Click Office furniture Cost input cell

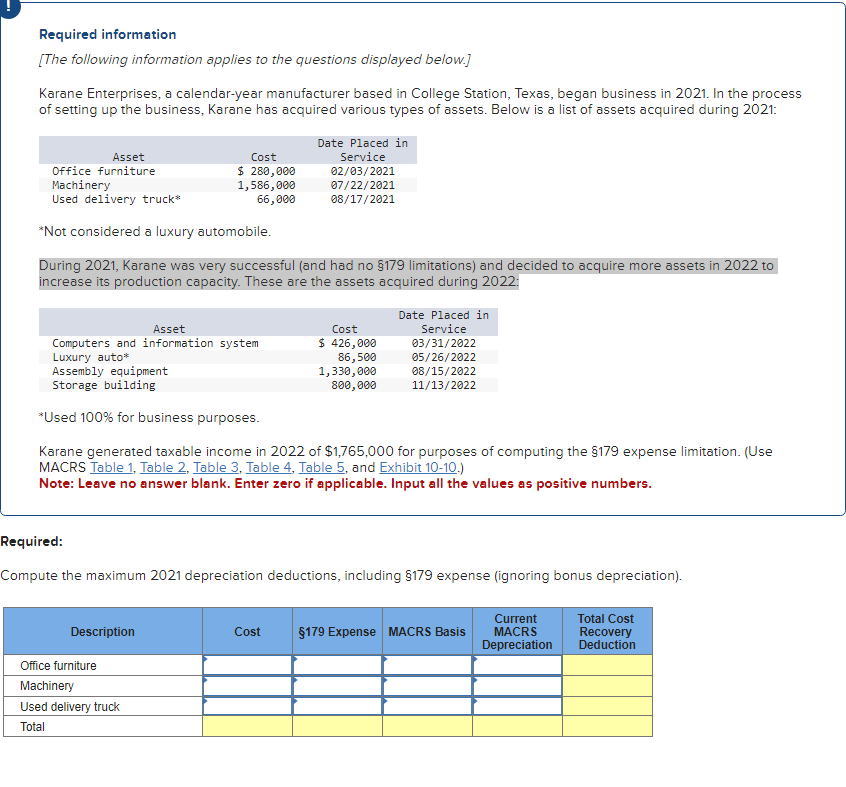pyautogui.click(x=248, y=665)
